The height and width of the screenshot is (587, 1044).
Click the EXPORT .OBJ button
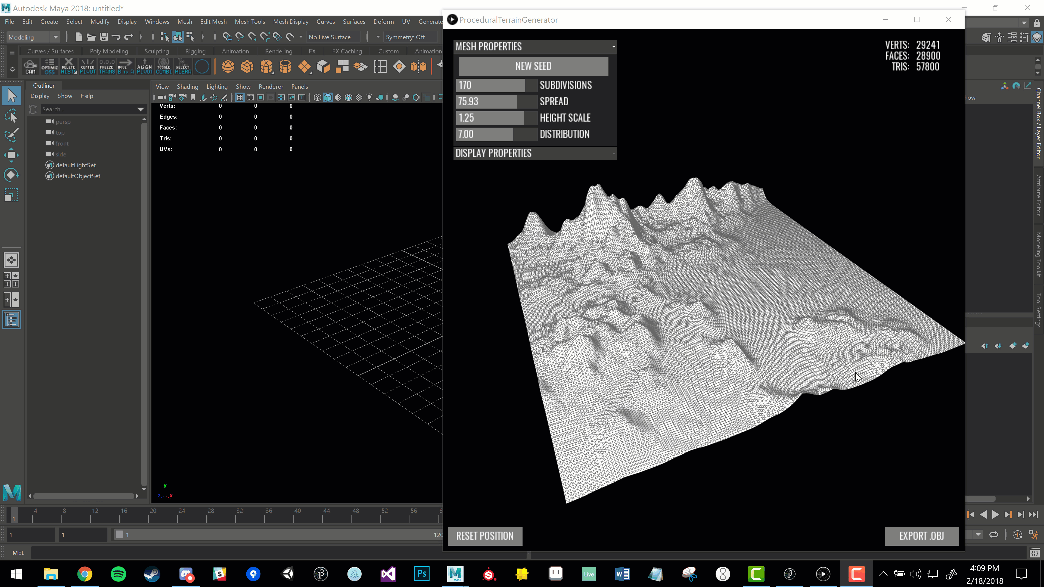(921, 536)
